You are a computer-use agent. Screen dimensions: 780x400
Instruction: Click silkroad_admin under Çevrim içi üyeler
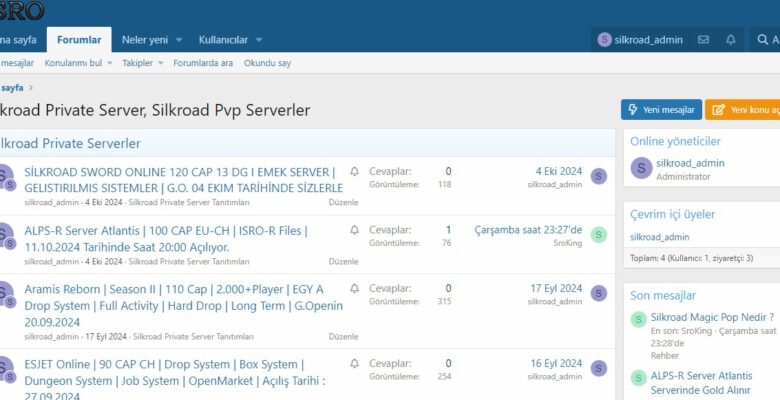click(x=660, y=237)
